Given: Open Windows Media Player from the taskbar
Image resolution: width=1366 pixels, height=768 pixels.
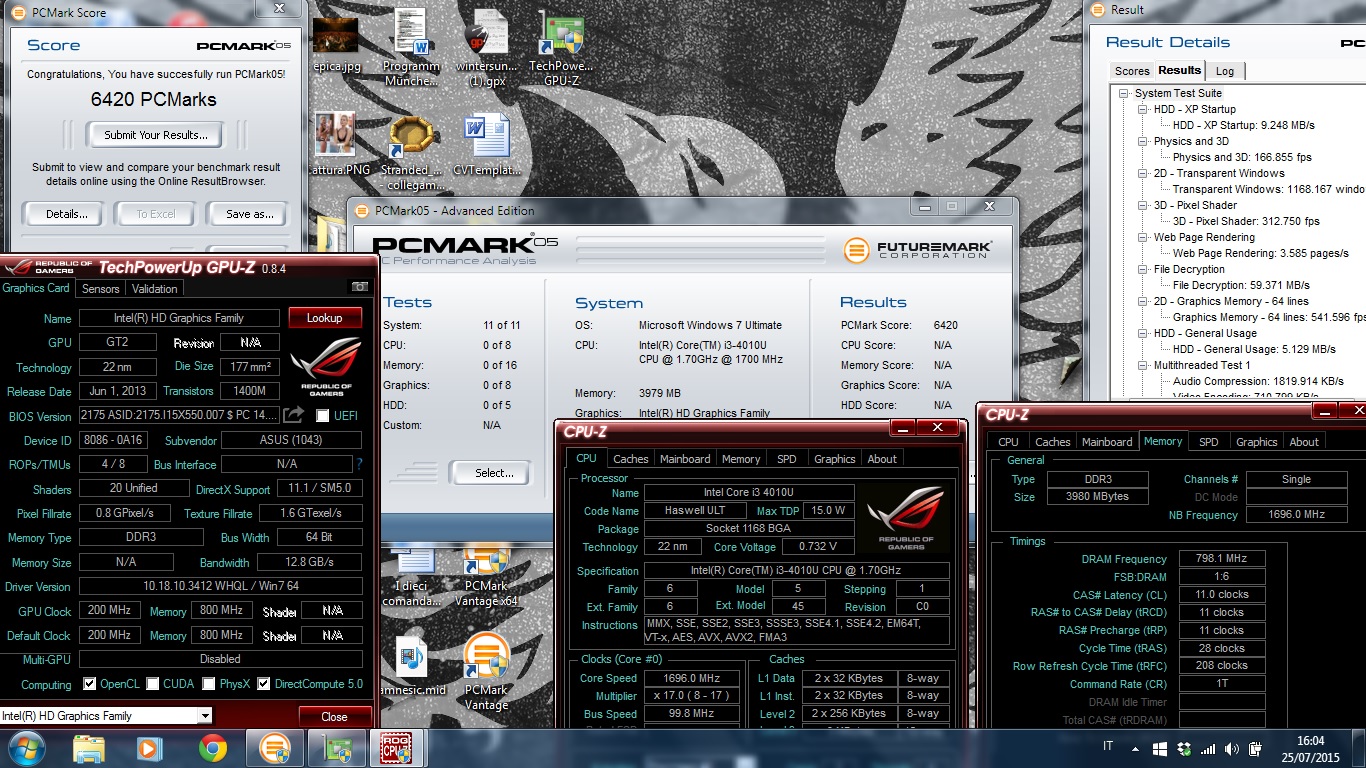Looking at the screenshot, I should click(x=150, y=749).
